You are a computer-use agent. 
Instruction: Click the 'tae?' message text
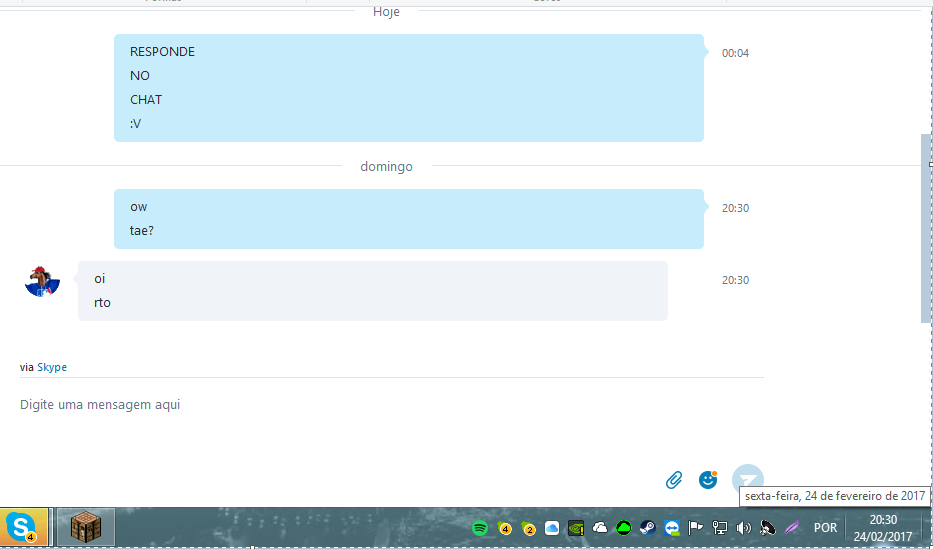(x=142, y=231)
